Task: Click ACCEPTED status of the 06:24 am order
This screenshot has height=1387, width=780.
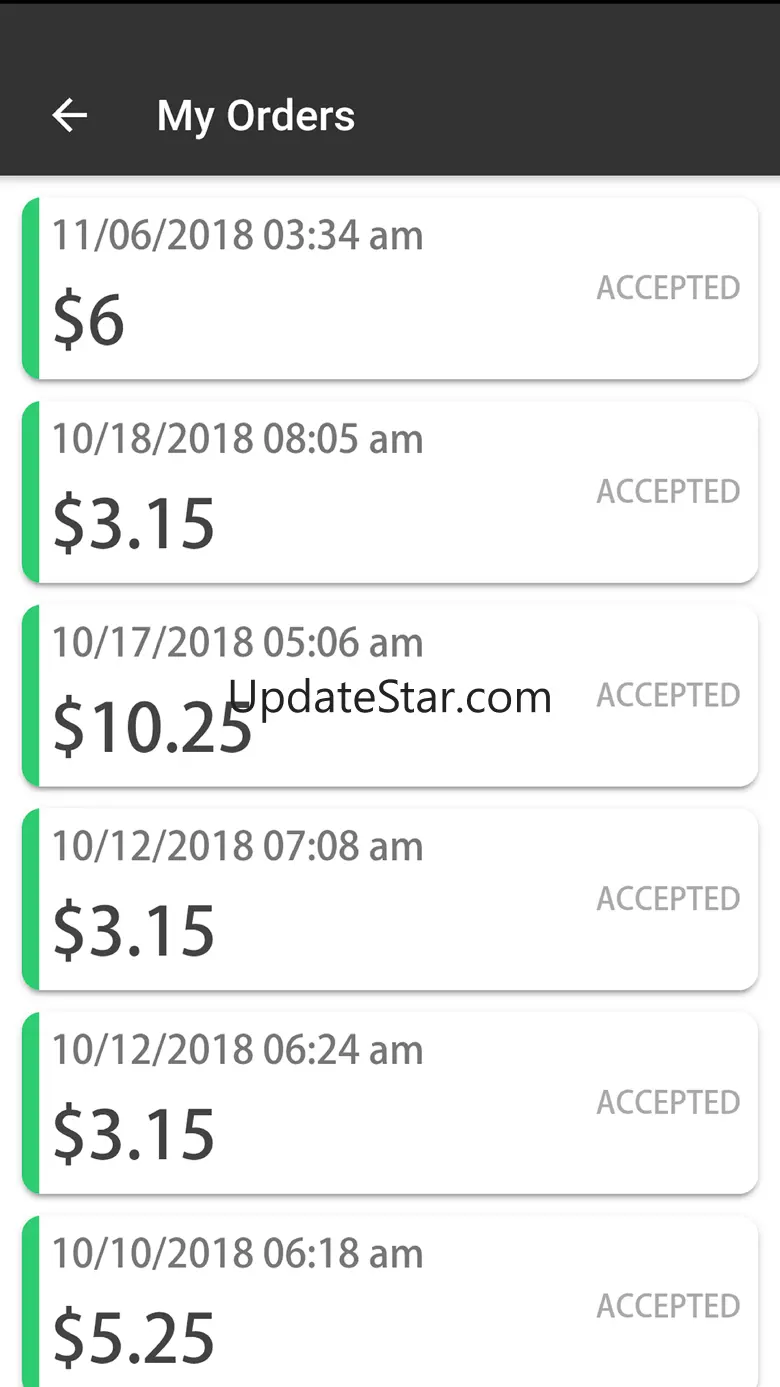Action: pyautogui.click(x=668, y=1102)
